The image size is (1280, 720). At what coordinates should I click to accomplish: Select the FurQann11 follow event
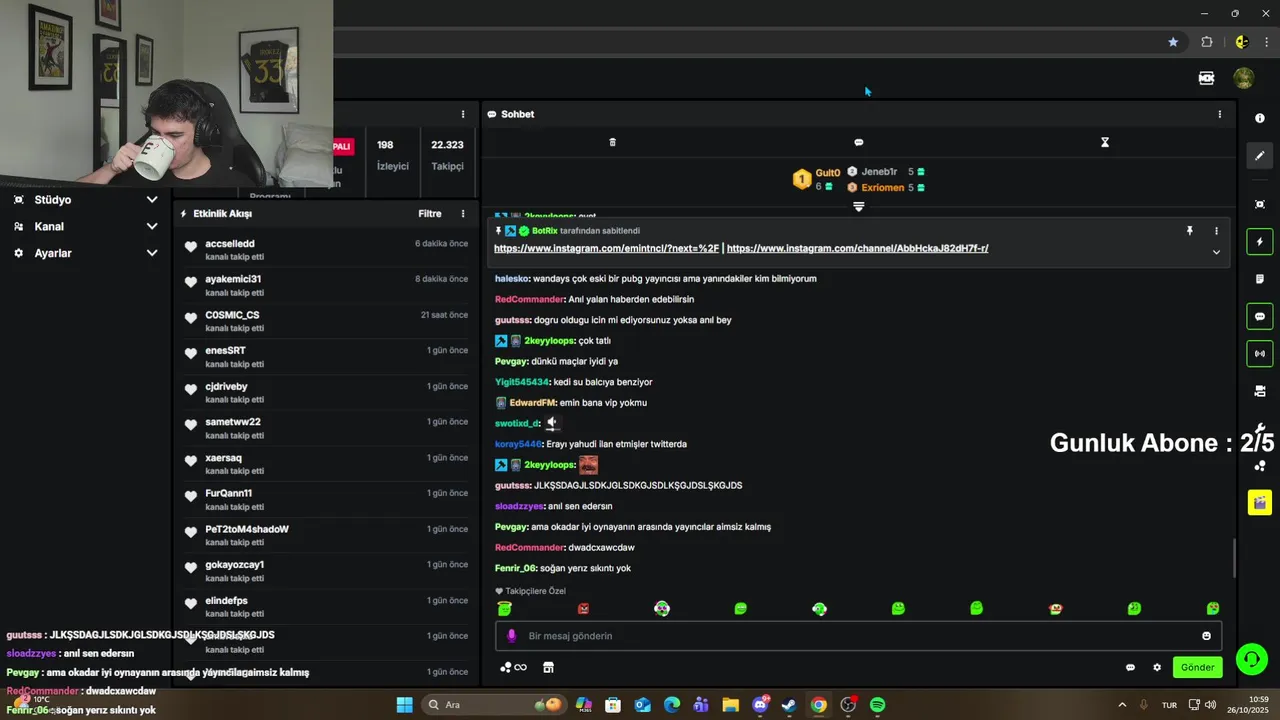(x=326, y=500)
